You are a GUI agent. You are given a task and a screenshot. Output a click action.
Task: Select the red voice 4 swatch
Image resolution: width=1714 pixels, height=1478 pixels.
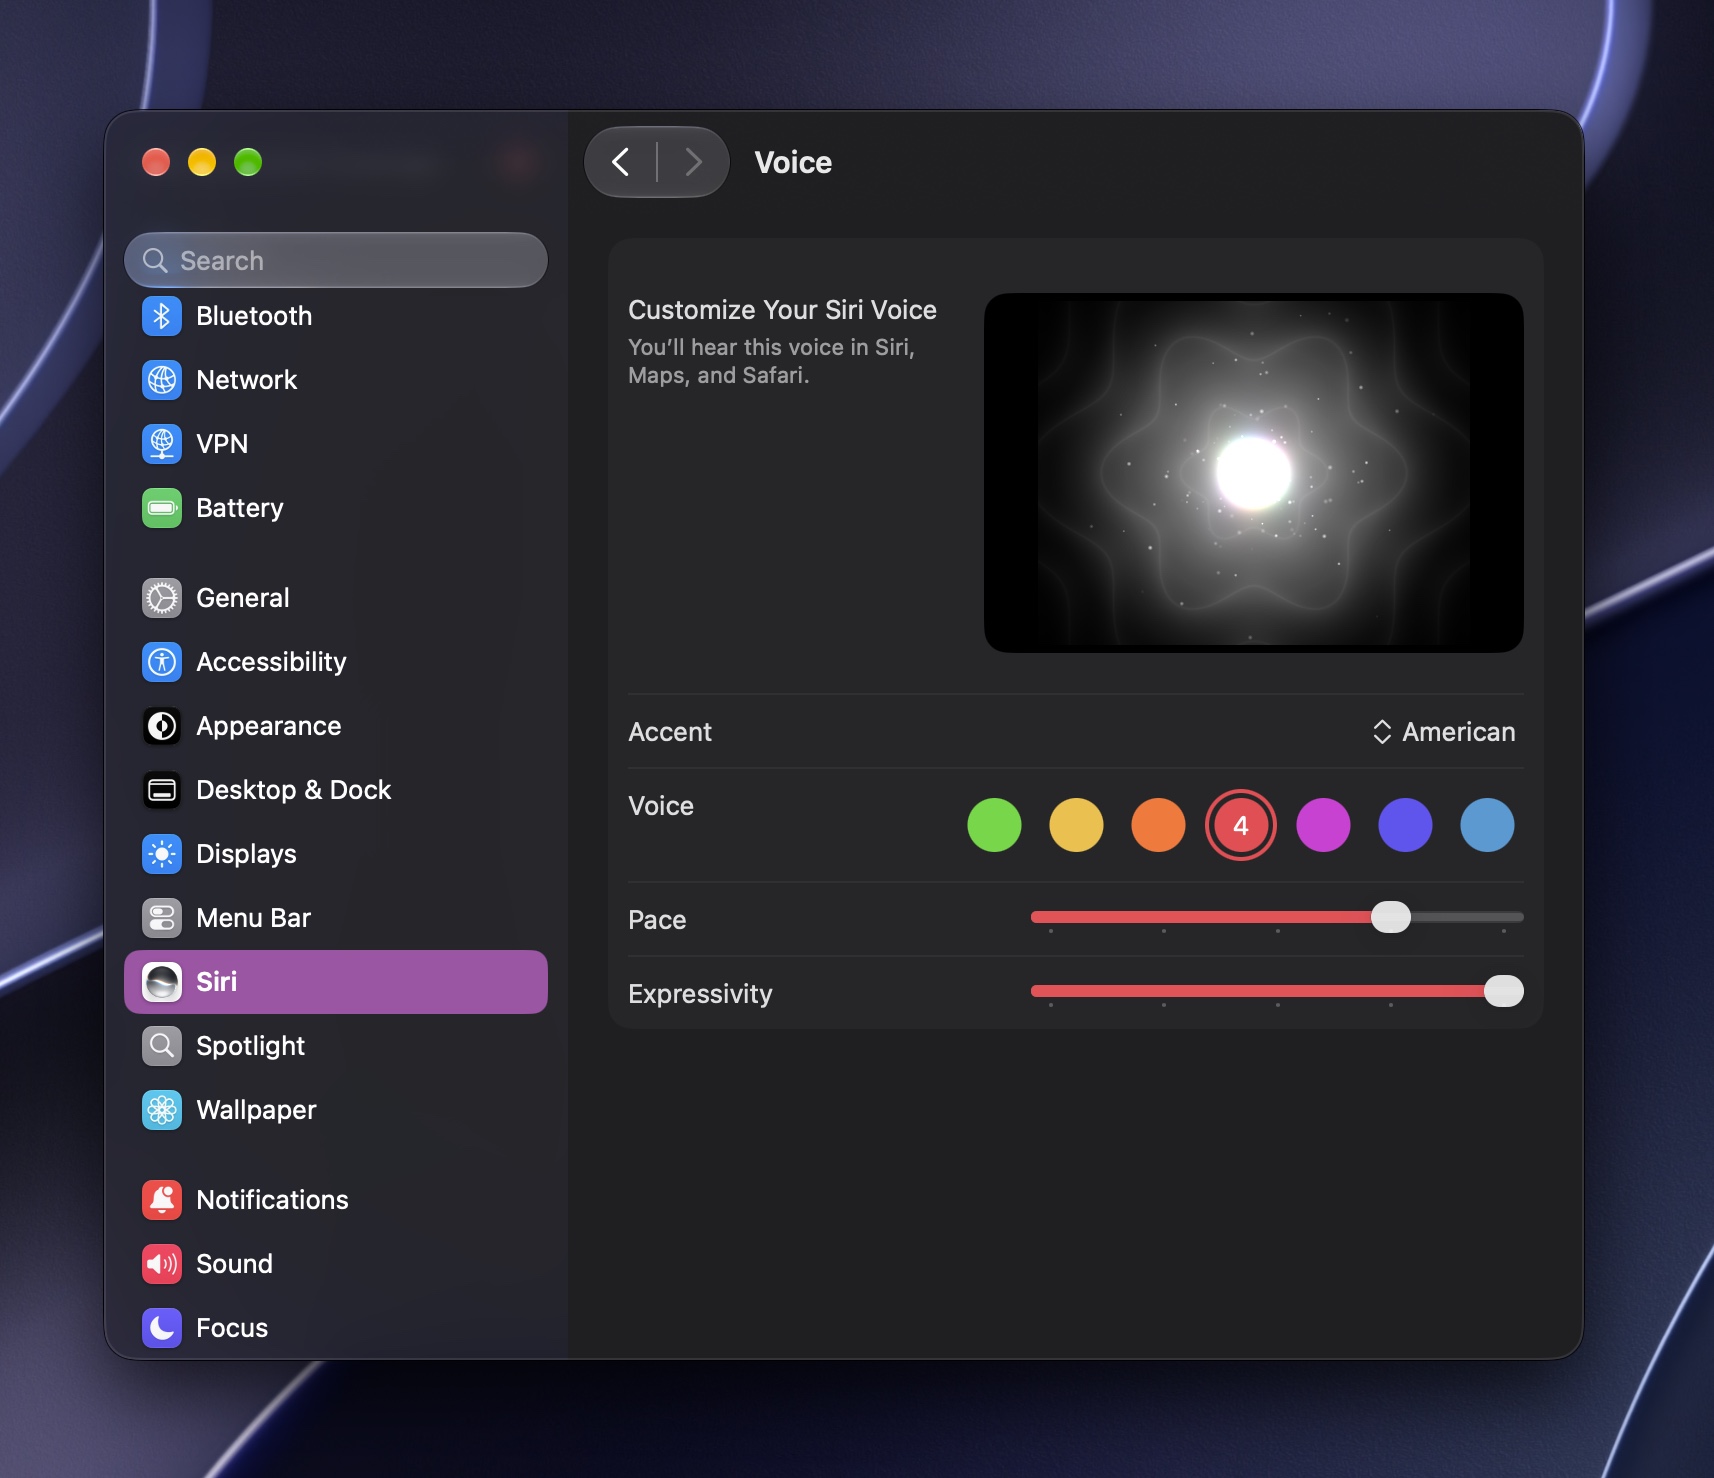[1241, 825]
